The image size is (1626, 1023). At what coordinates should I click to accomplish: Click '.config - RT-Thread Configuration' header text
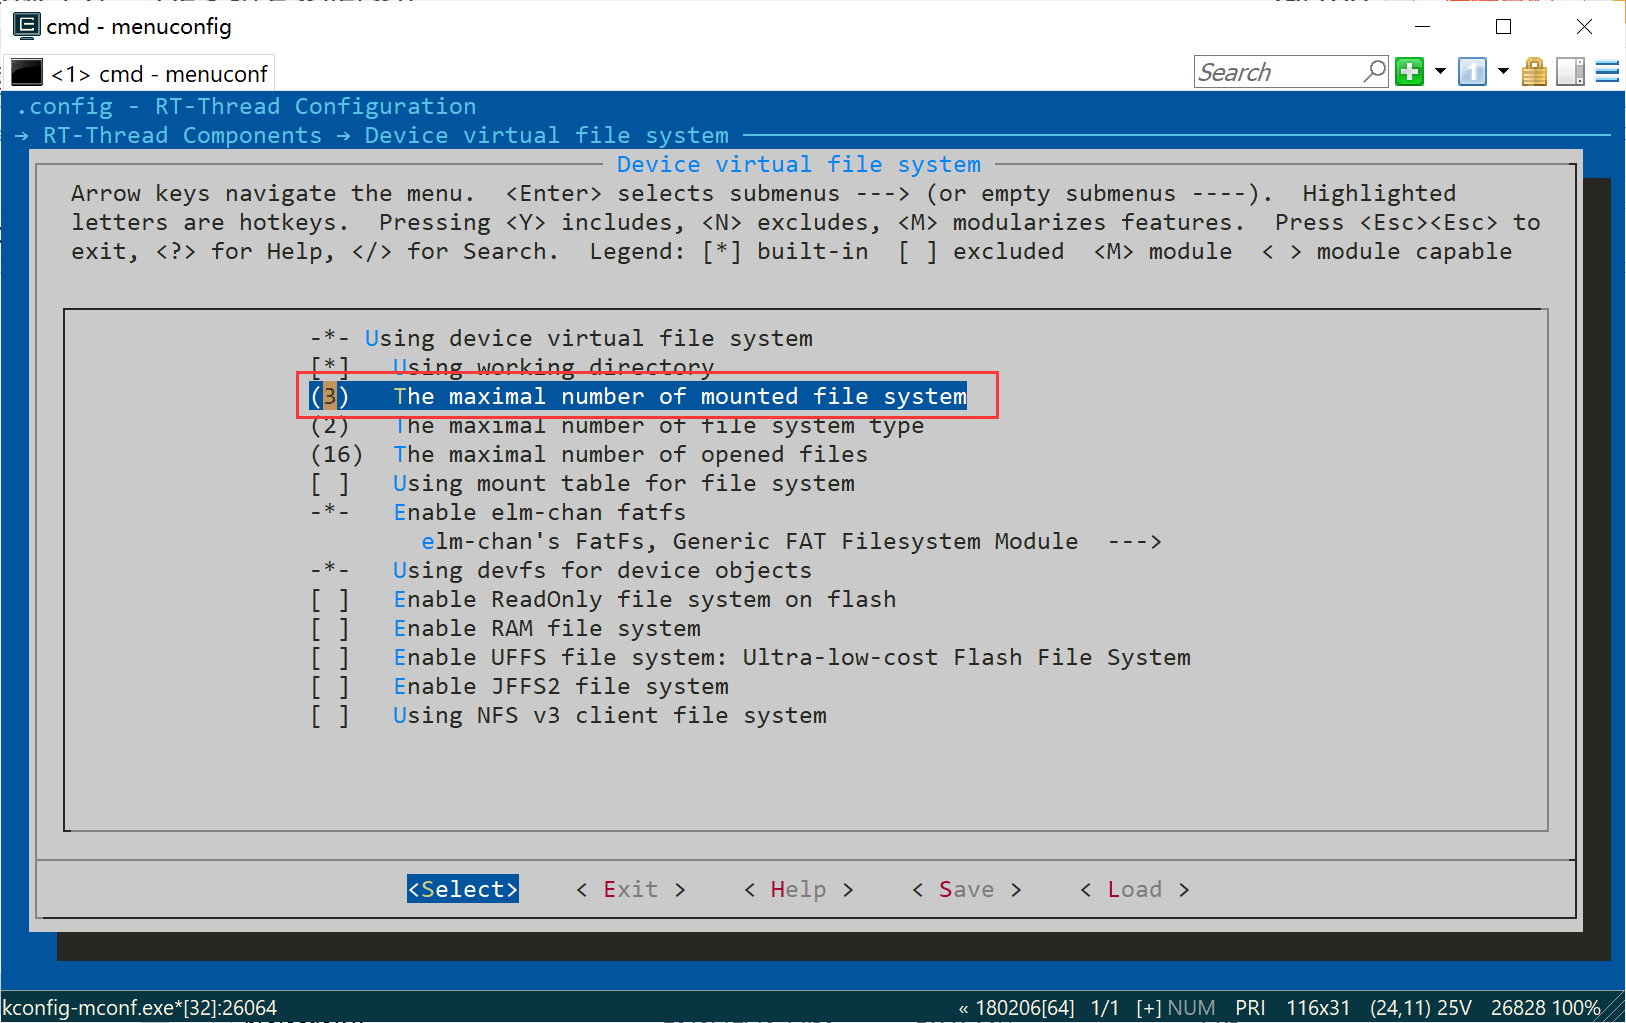point(246,106)
